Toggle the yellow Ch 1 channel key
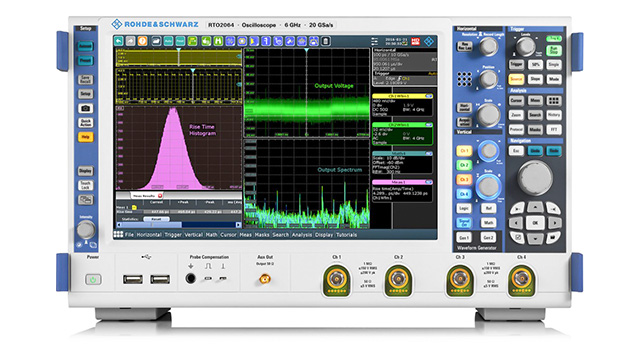 pyautogui.click(x=464, y=151)
